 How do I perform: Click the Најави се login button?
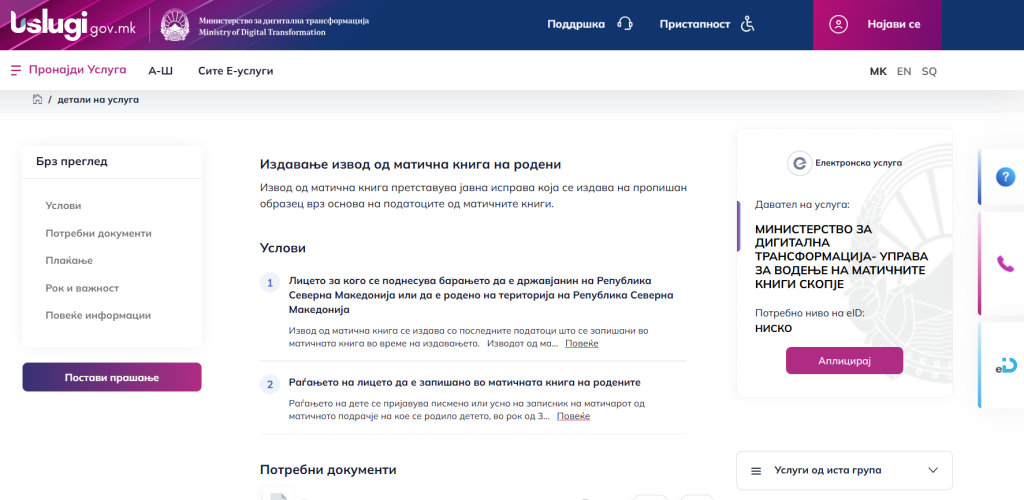tap(877, 25)
